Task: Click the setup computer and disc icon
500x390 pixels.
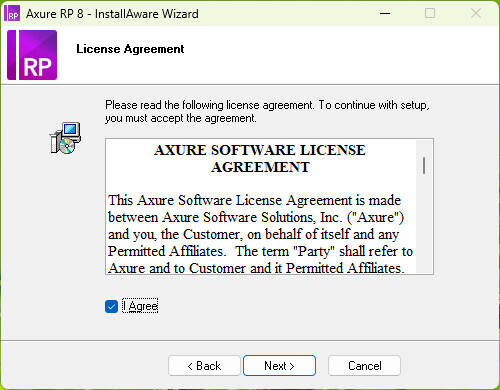Action: (66, 138)
